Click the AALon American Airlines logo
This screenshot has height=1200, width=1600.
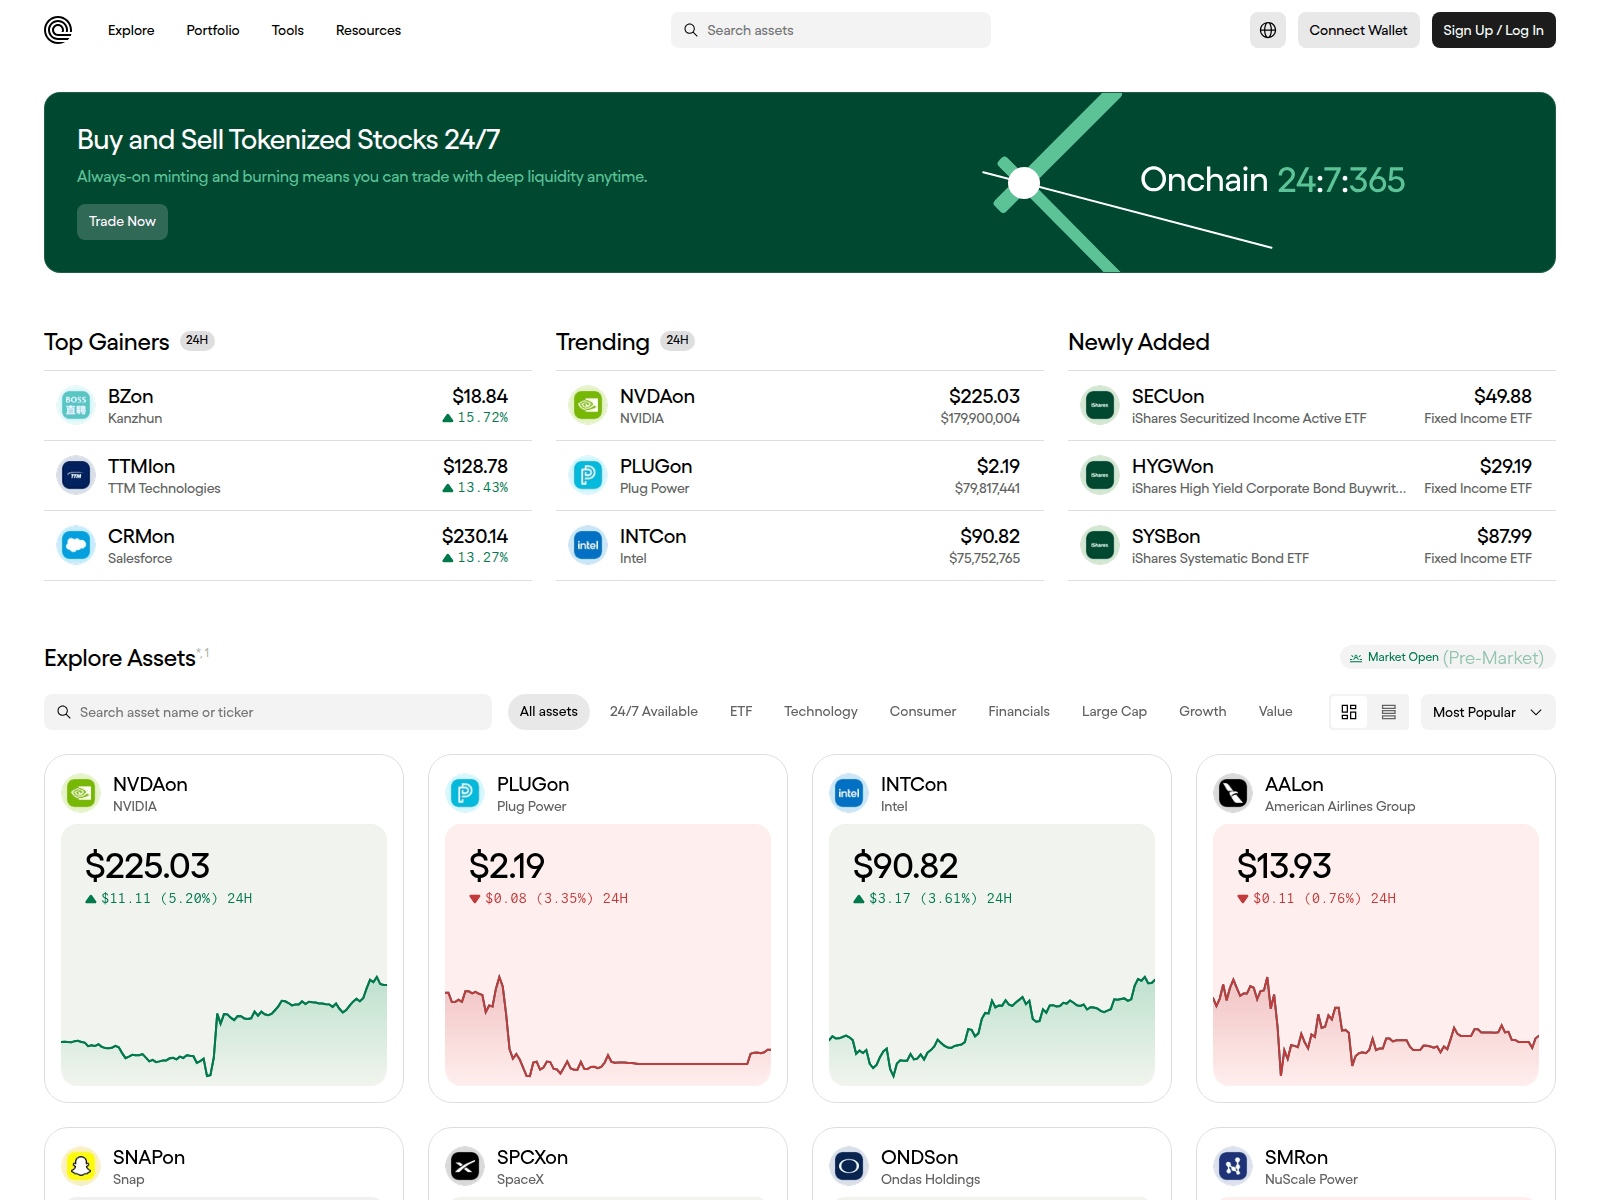pos(1233,794)
